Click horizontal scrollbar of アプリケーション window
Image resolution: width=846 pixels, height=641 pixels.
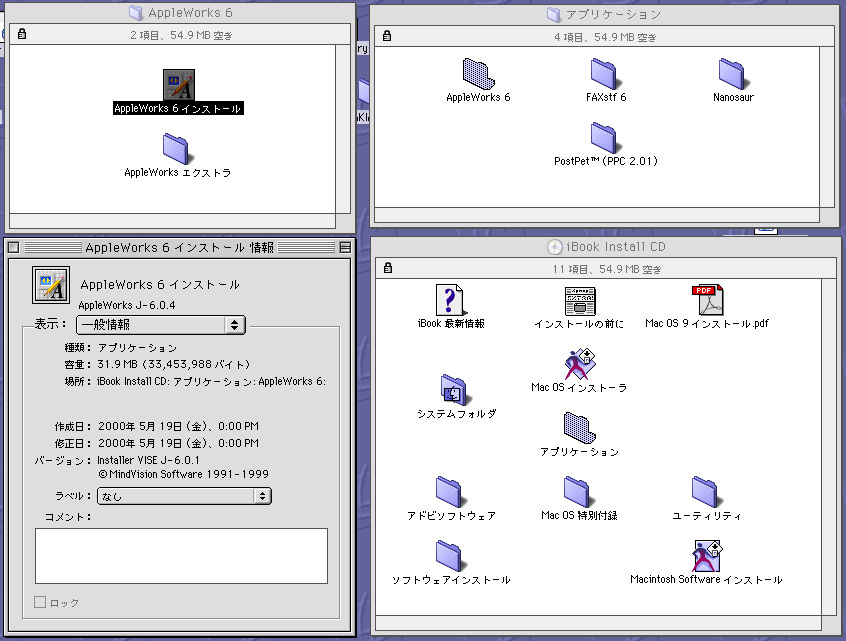pyautogui.click(x=597, y=215)
